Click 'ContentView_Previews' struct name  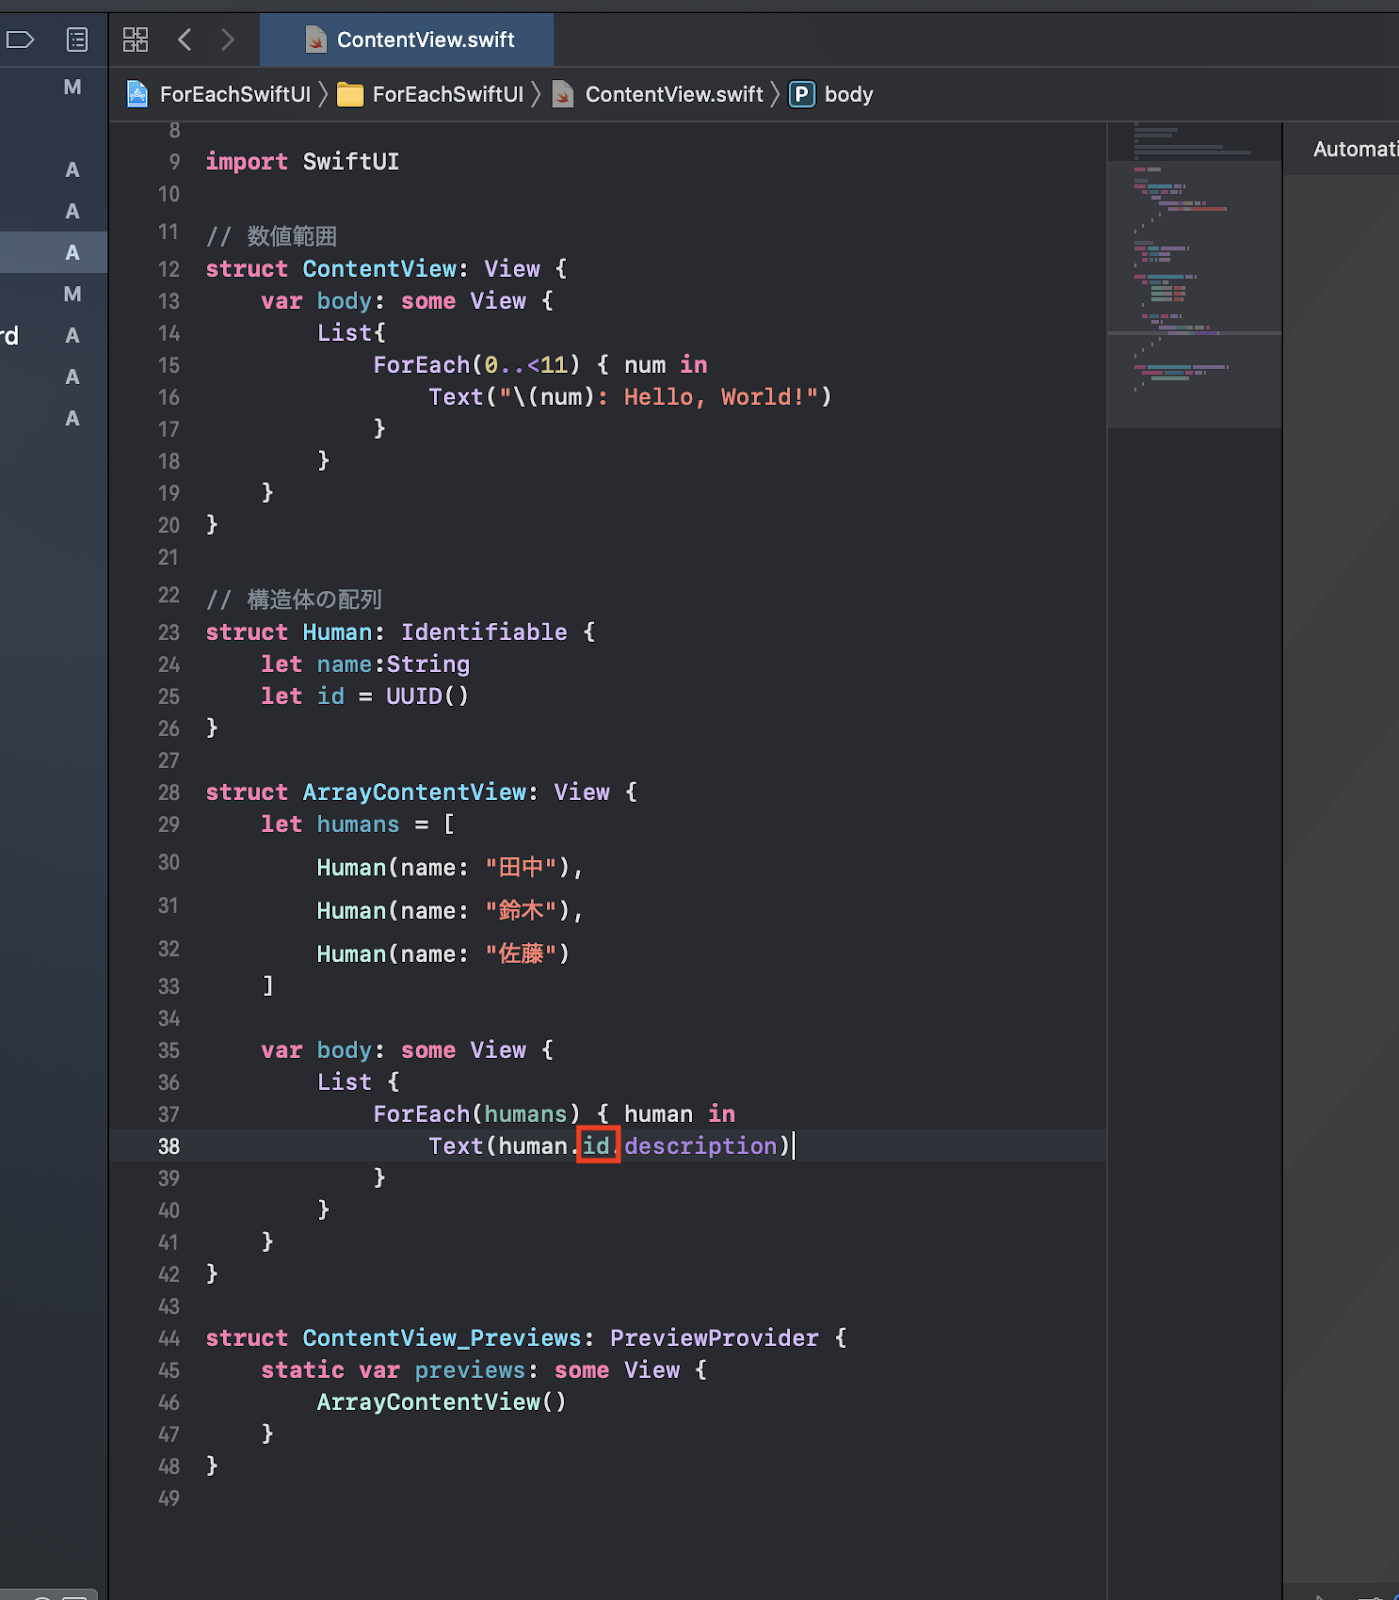(x=442, y=1338)
